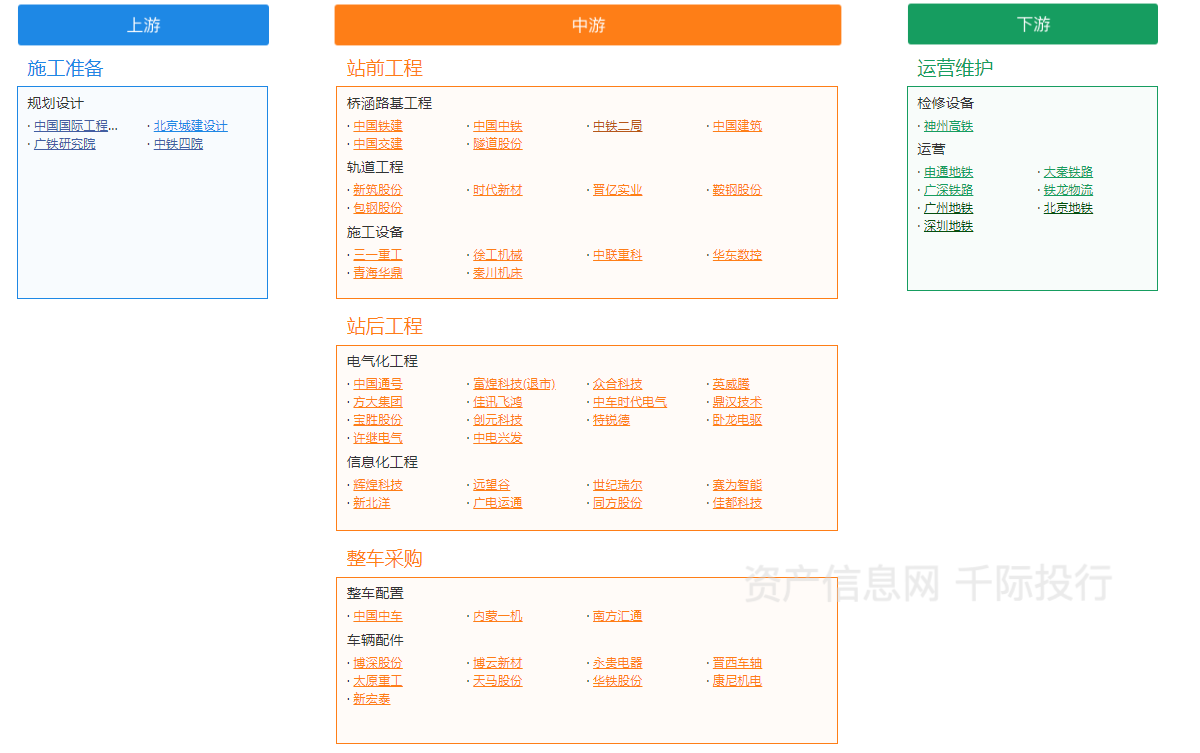Open the 中国建筑 link
Screen dimensions: 1200x753
[x=738, y=126]
